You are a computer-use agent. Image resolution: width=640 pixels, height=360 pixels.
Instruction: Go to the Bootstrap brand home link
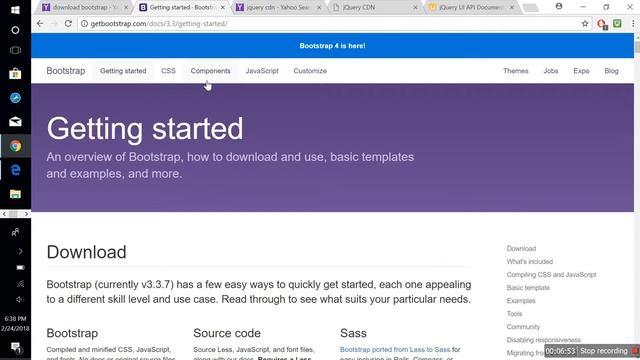coord(66,71)
